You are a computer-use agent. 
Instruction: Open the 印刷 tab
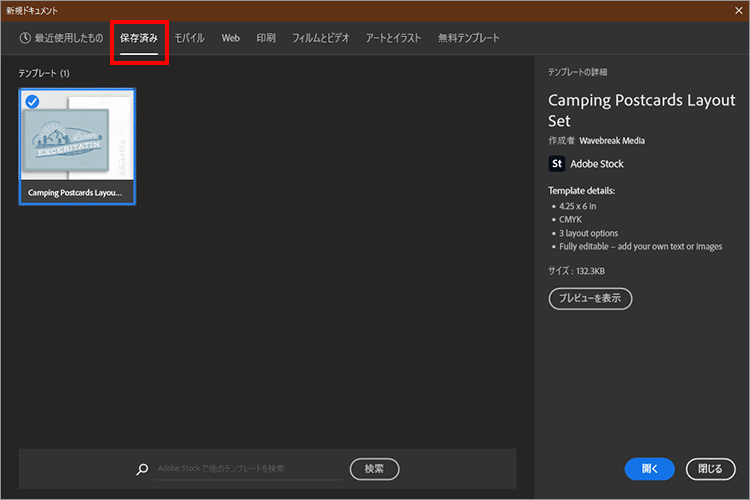point(266,38)
